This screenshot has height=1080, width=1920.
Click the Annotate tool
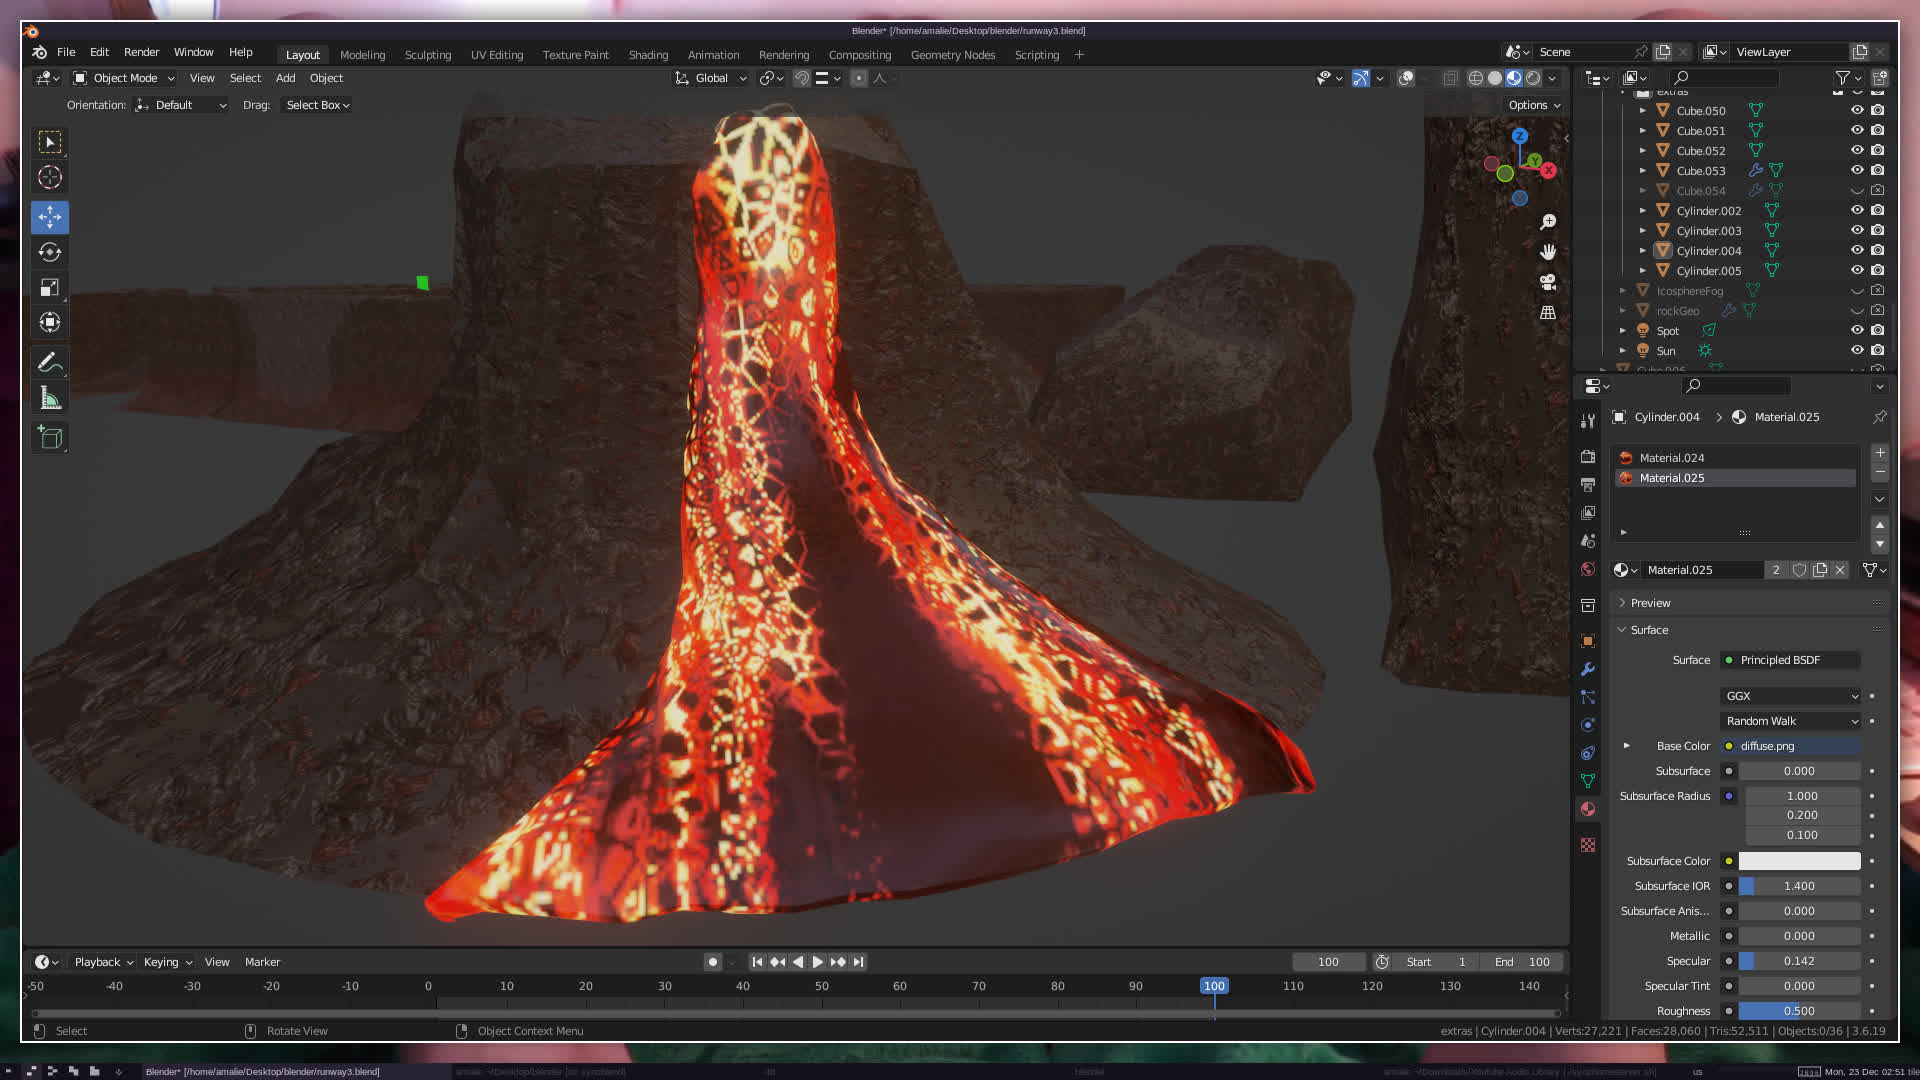pyautogui.click(x=50, y=362)
